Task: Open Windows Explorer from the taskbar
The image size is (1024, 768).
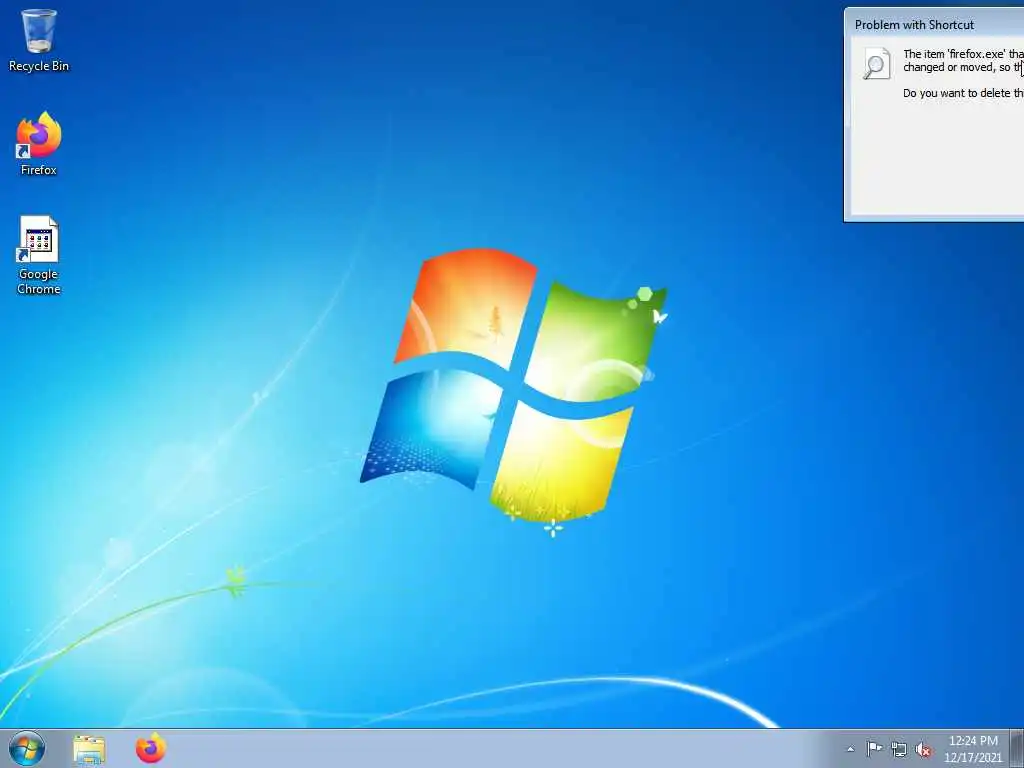Action: [x=89, y=749]
